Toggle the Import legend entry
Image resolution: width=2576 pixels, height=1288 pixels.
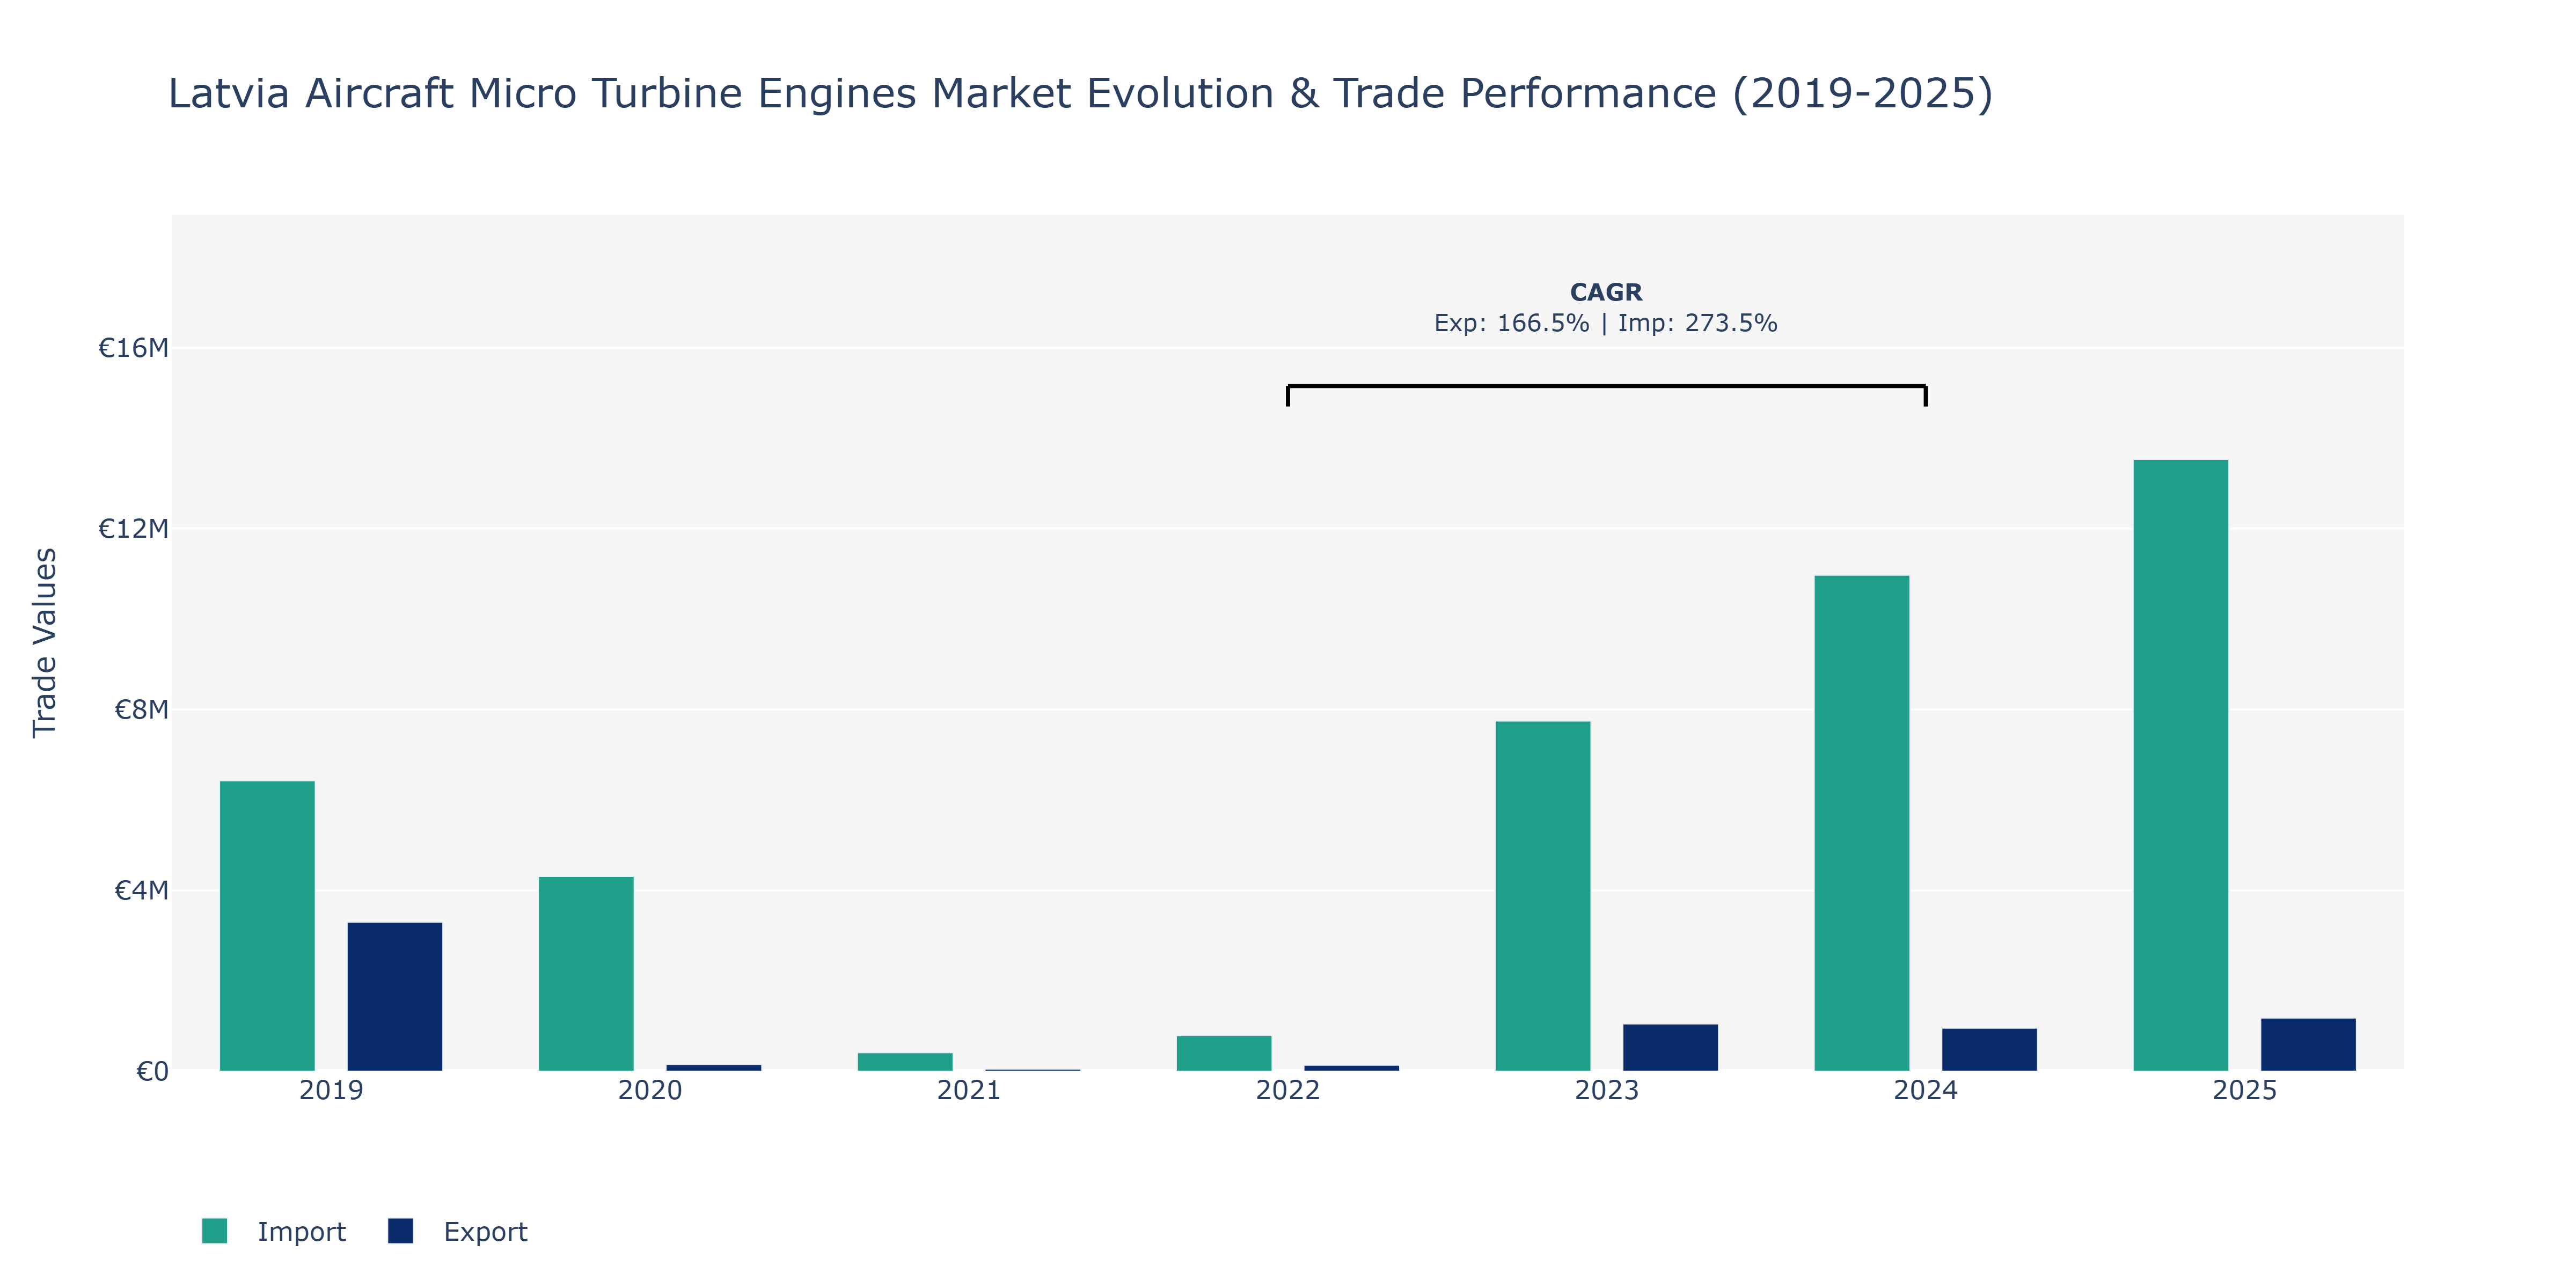click(273, 1231)
